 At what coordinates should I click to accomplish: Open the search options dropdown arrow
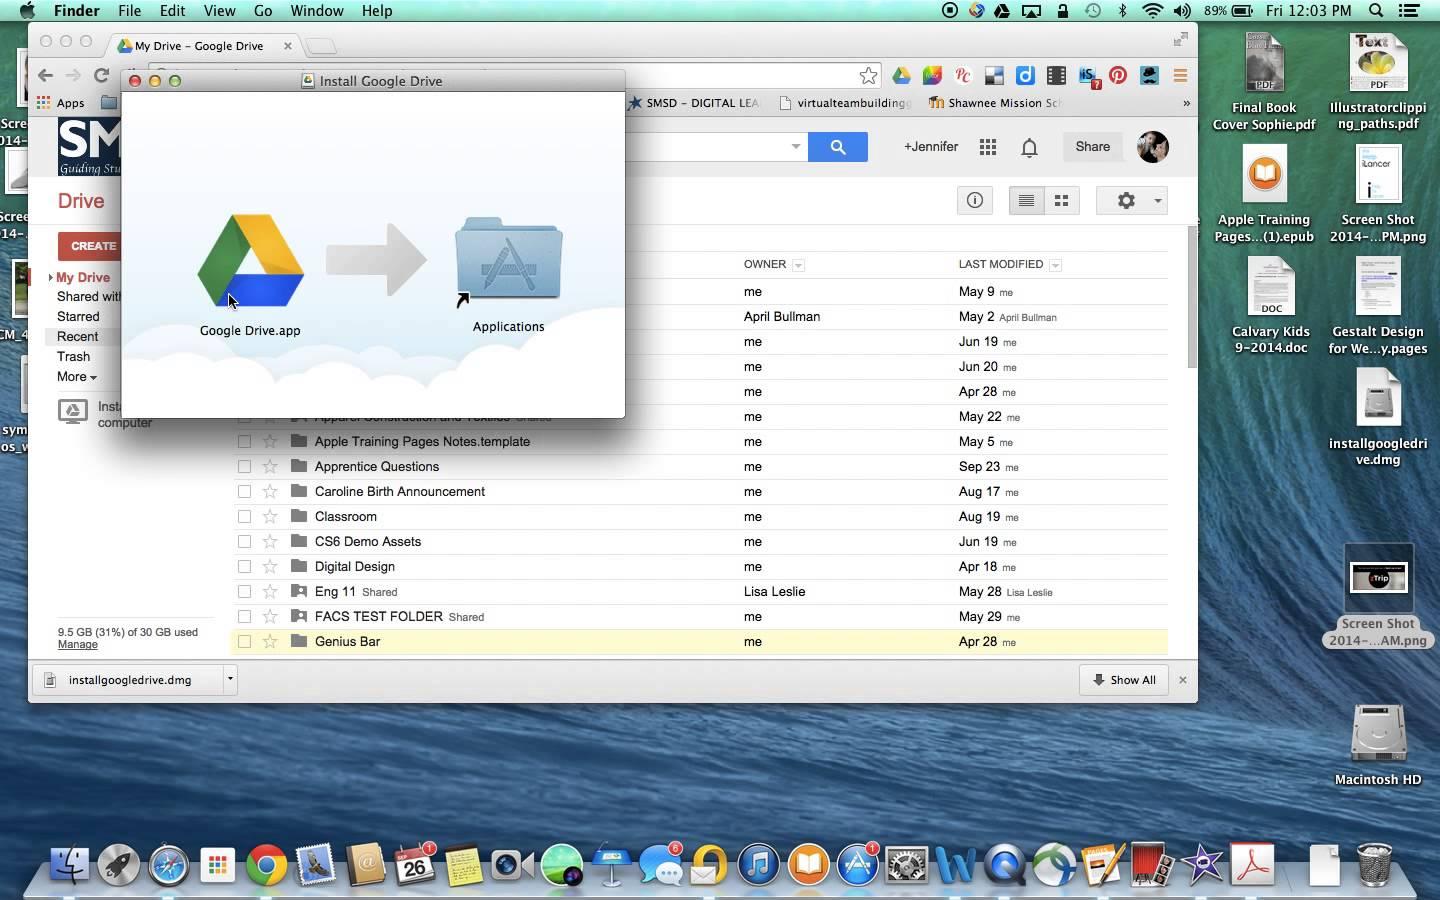pyautogui.click(x=796, y=147)
